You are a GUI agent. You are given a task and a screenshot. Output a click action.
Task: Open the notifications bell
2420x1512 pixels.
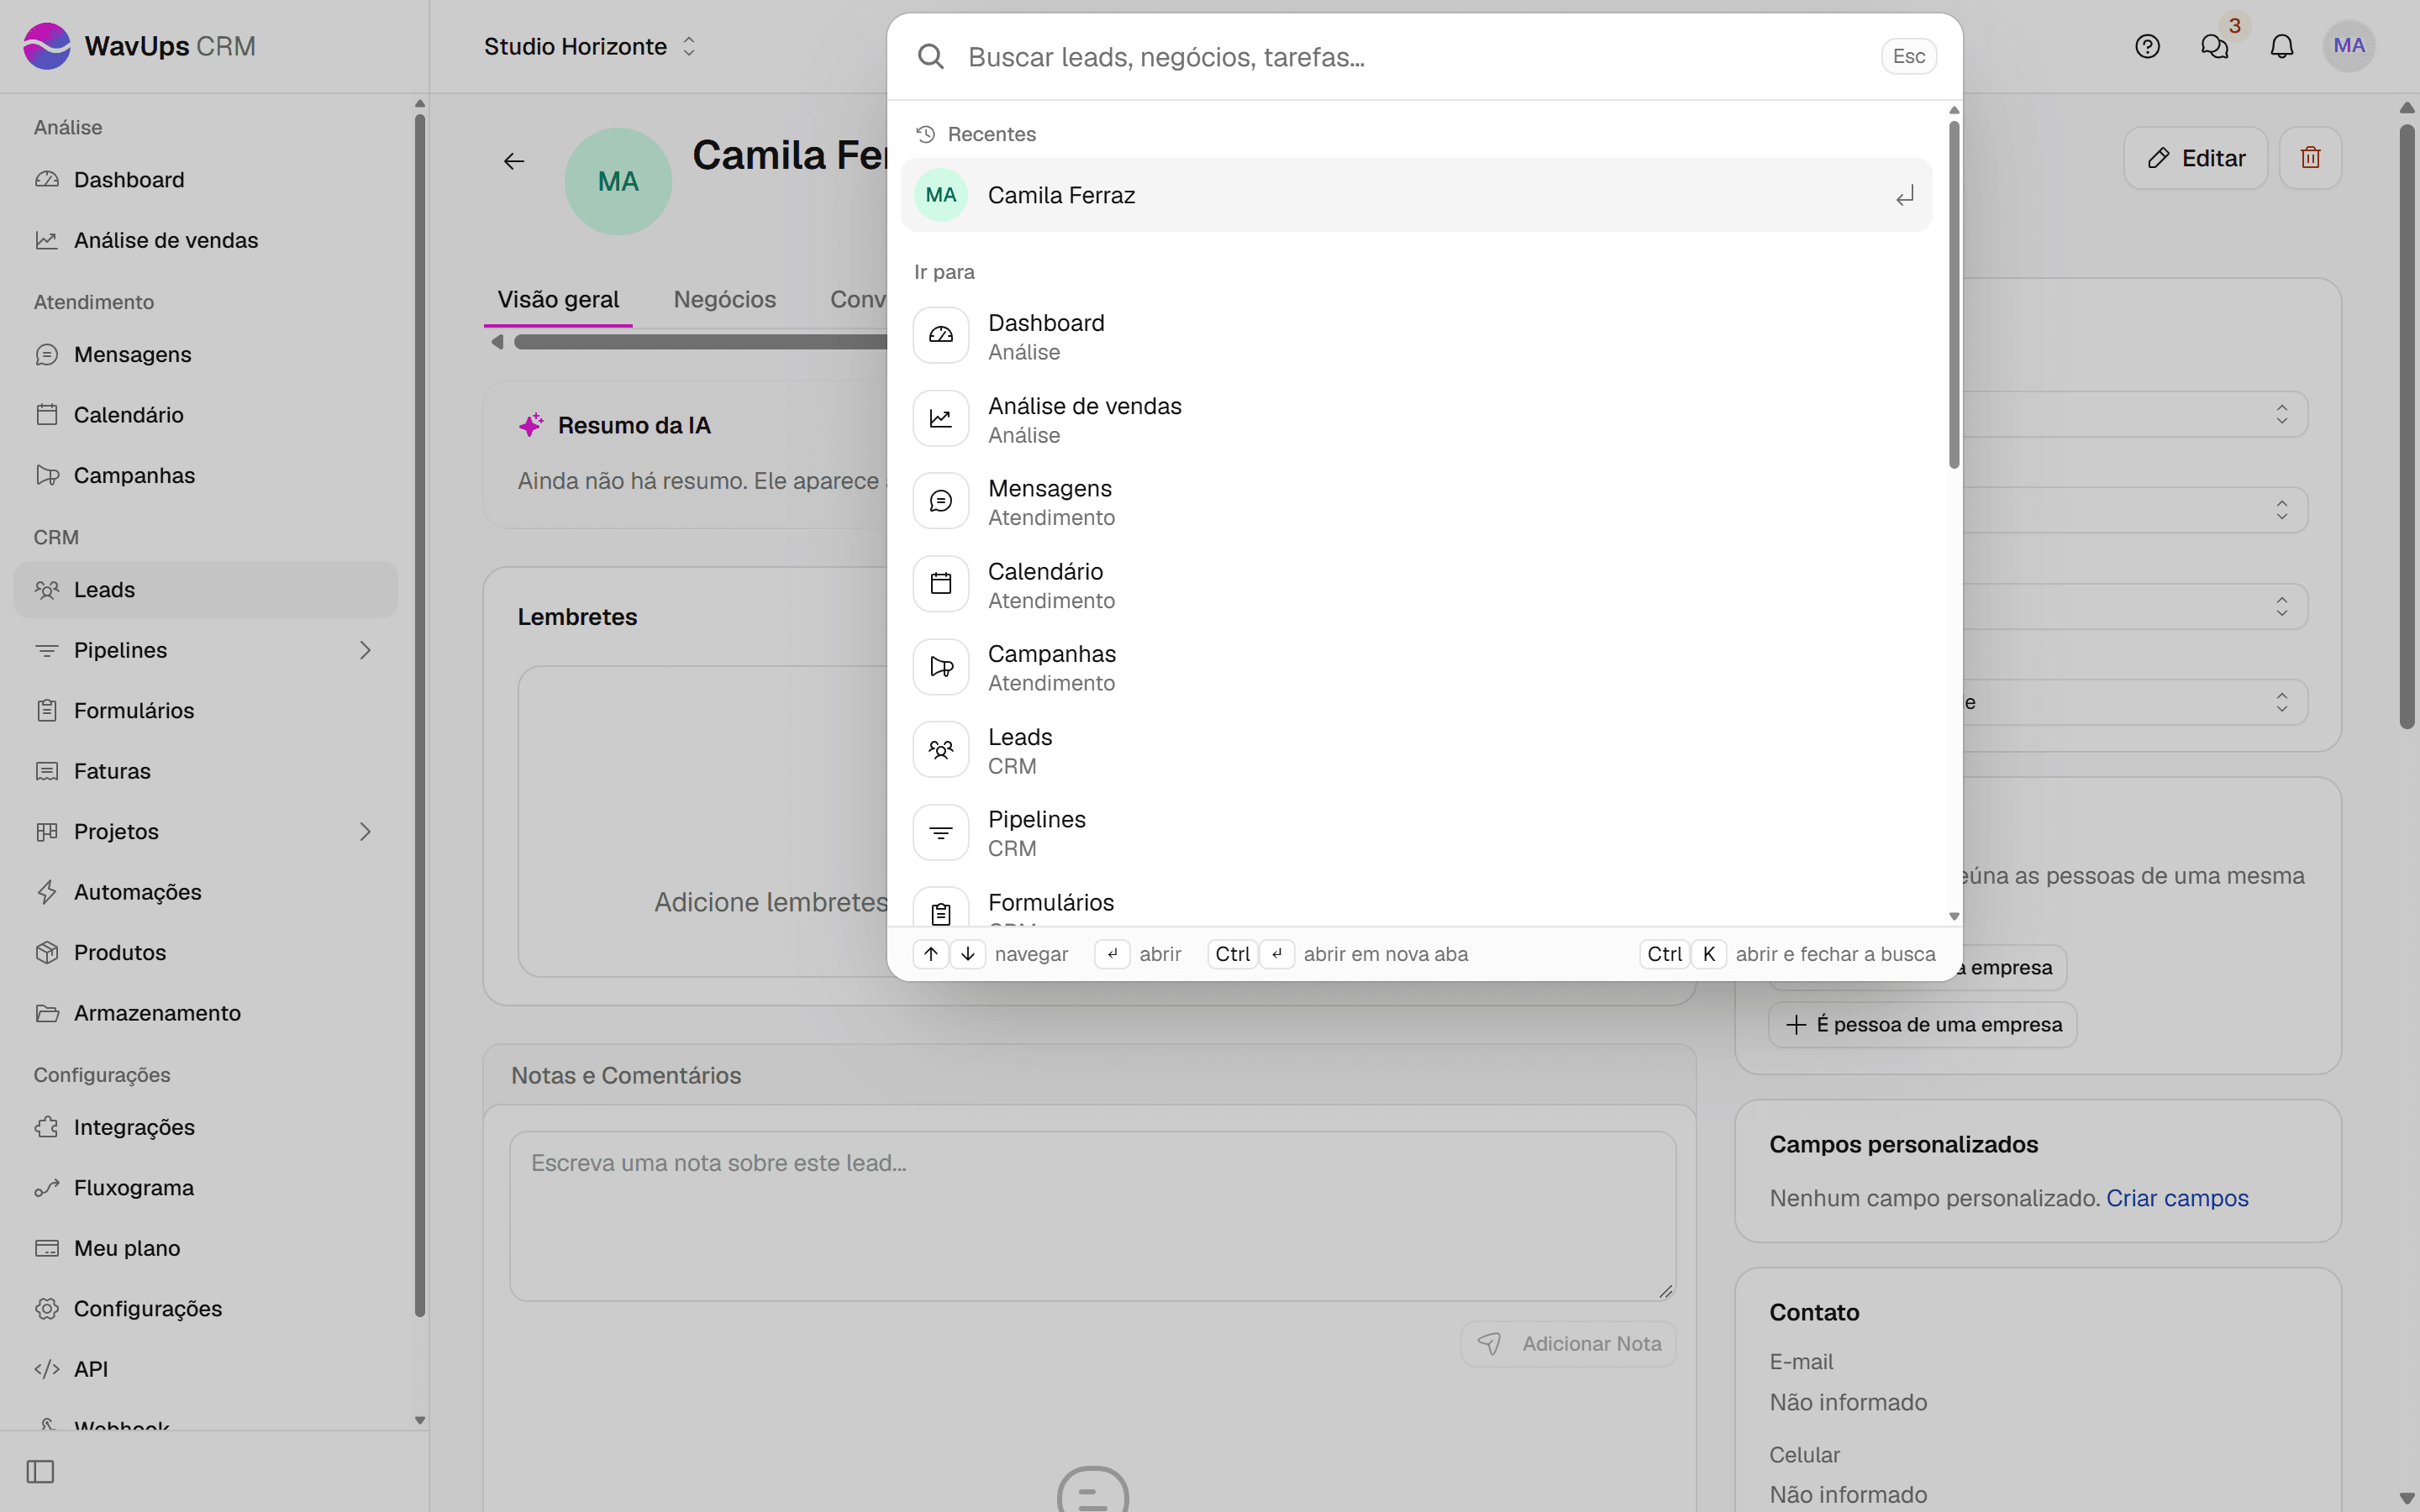pyautogui.click(x=2282, y=46)
